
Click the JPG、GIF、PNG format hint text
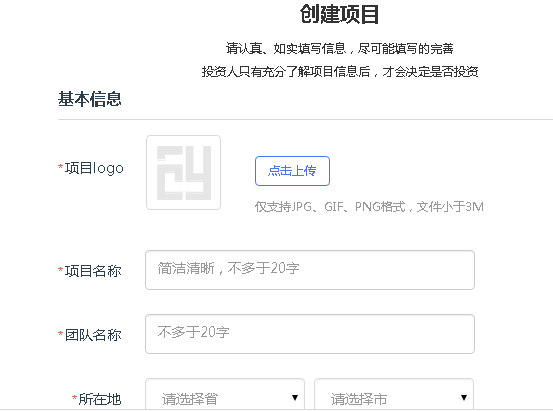coord(369,206)
